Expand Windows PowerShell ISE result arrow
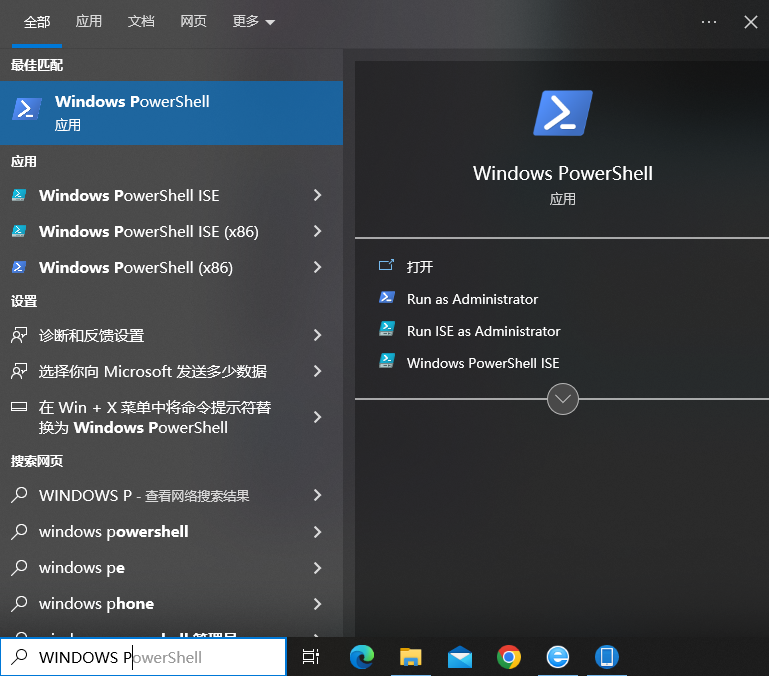769x676 pixels. tap(317, 195)
